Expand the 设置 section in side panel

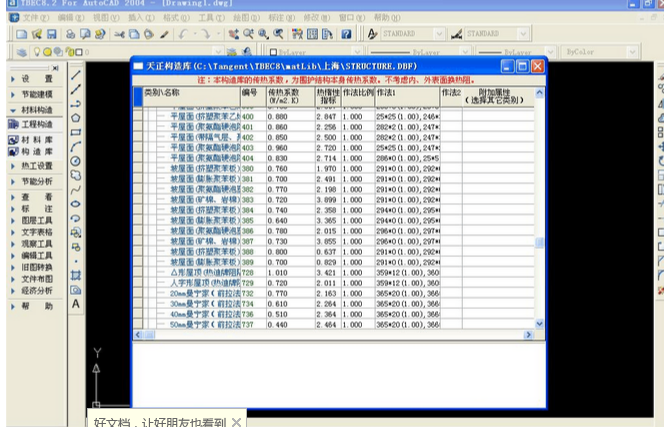13,79
